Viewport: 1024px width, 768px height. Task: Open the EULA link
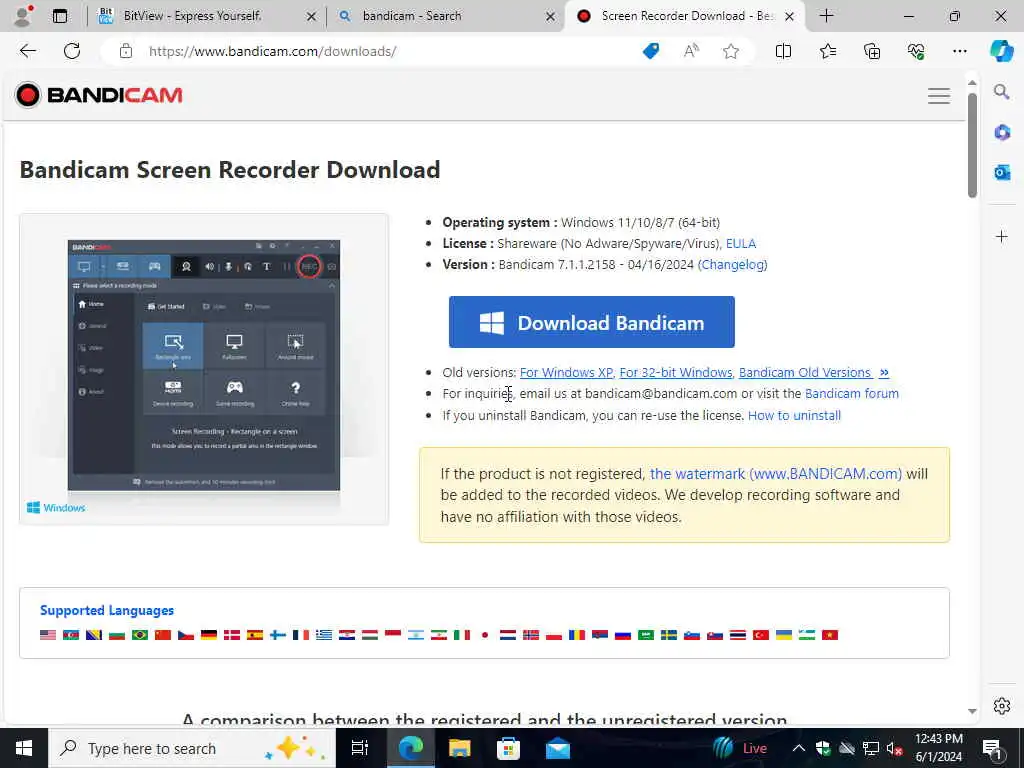click(x=741, y=244)
